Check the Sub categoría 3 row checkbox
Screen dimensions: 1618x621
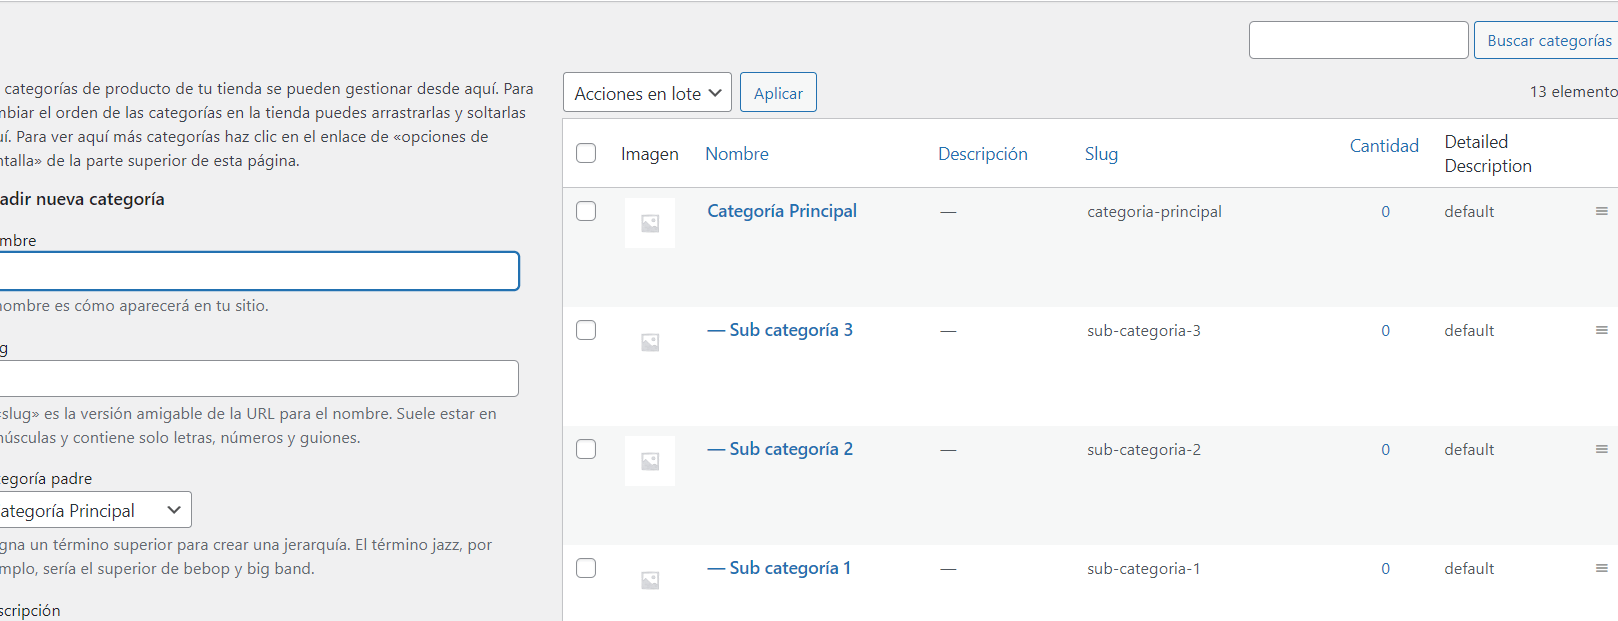coord(586,330)
